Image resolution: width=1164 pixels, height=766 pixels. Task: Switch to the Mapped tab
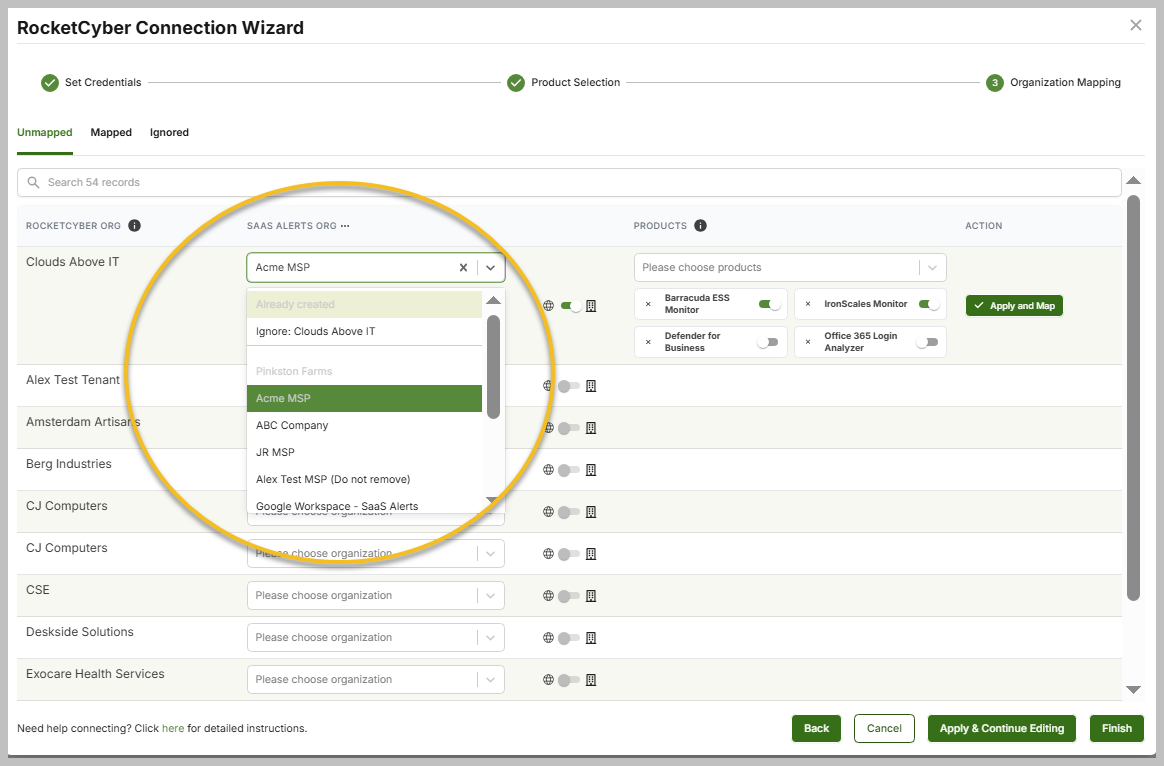tap(111, 132)
